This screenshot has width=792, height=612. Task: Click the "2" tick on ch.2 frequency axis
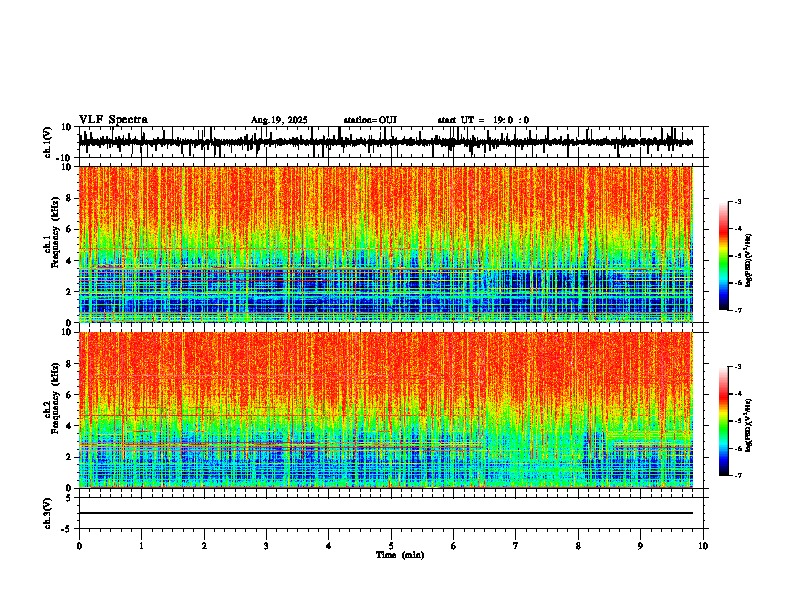click(x=70, y=457)
